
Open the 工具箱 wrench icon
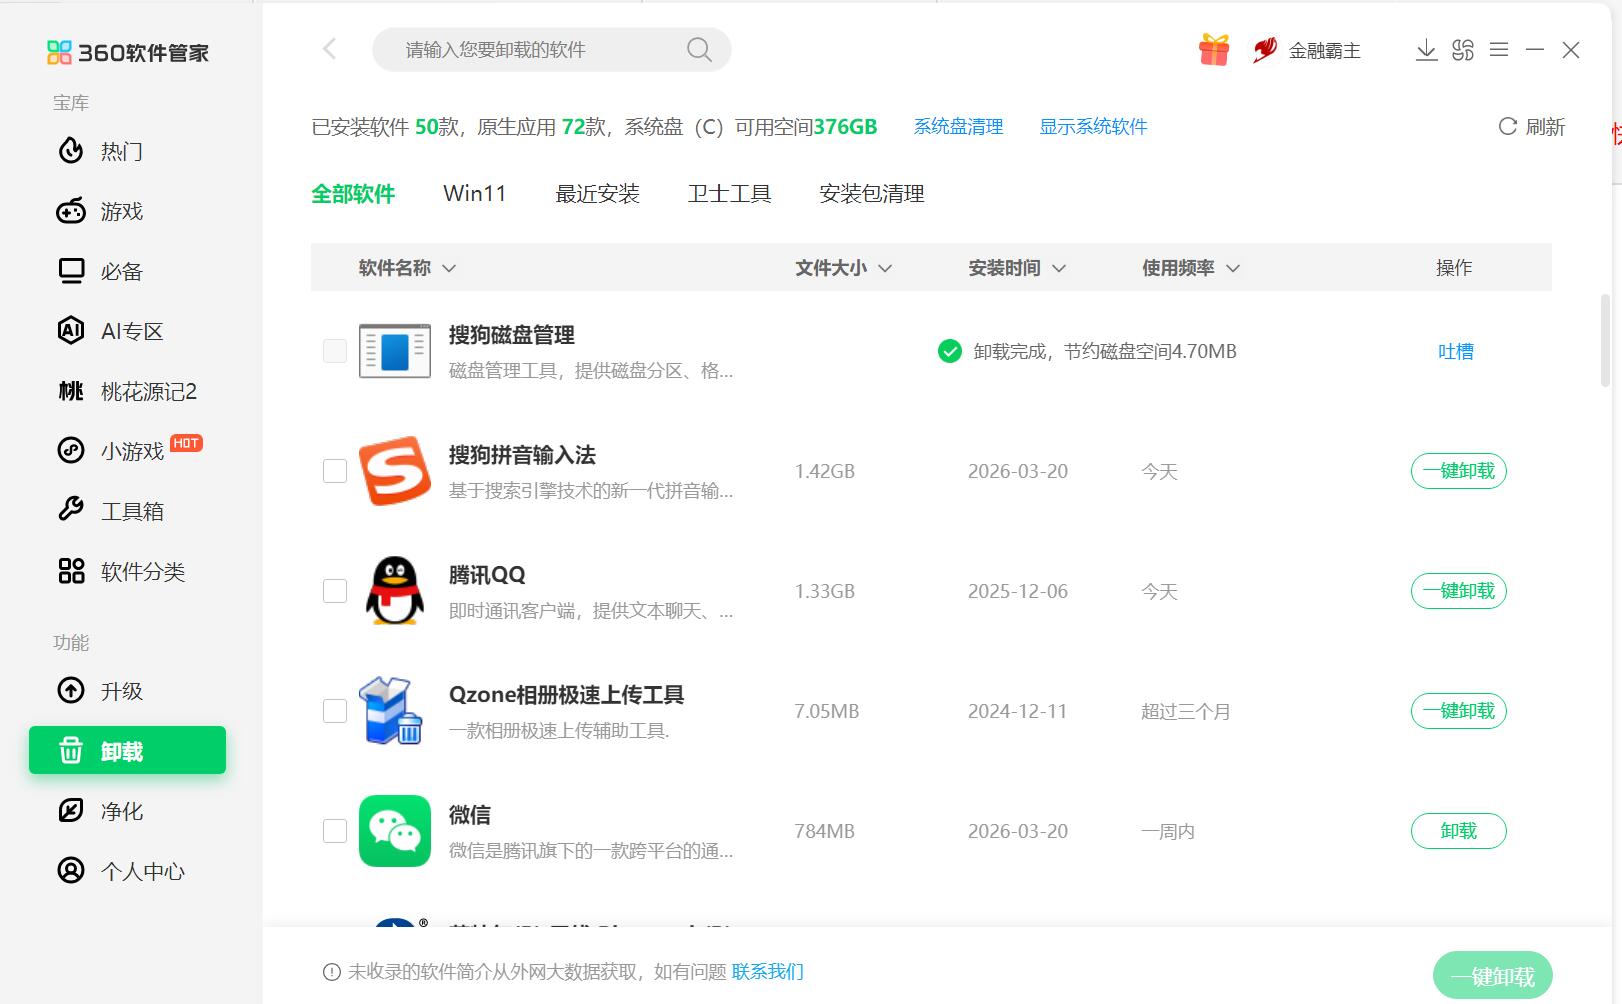(71, 510)
